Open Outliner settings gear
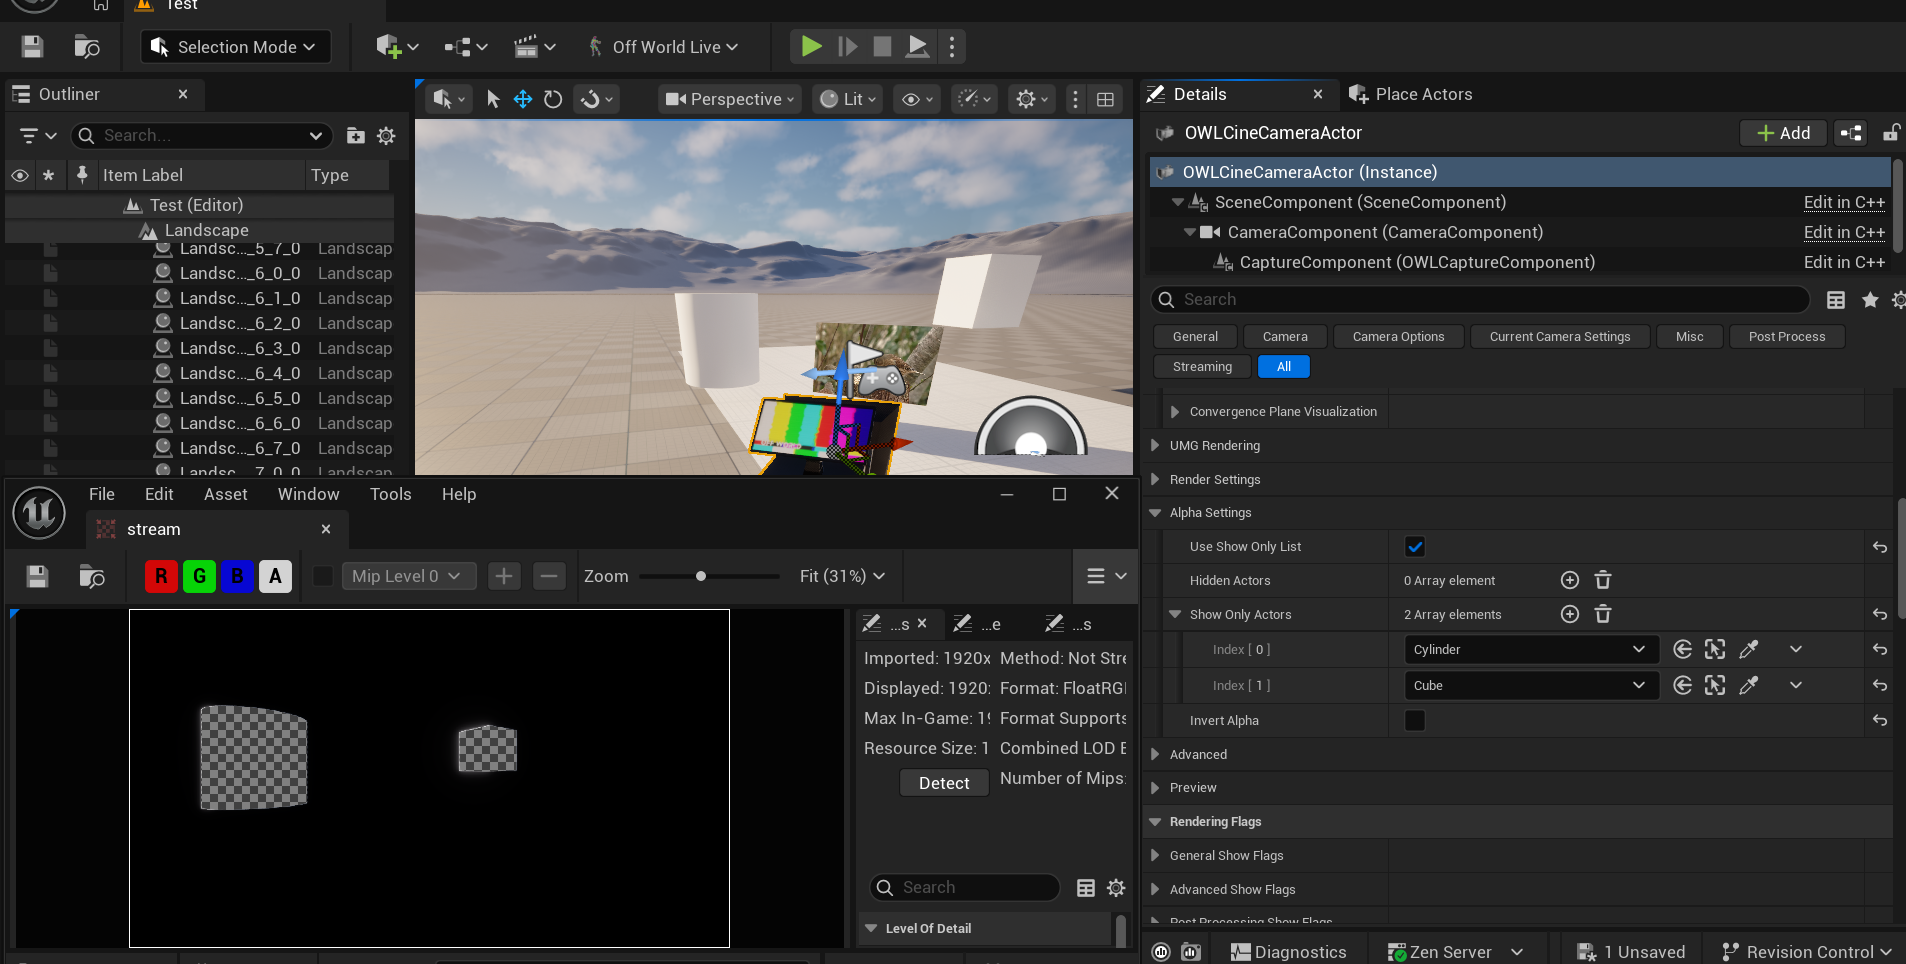This screenshot has height=964, width=1906. pos(386,135)
